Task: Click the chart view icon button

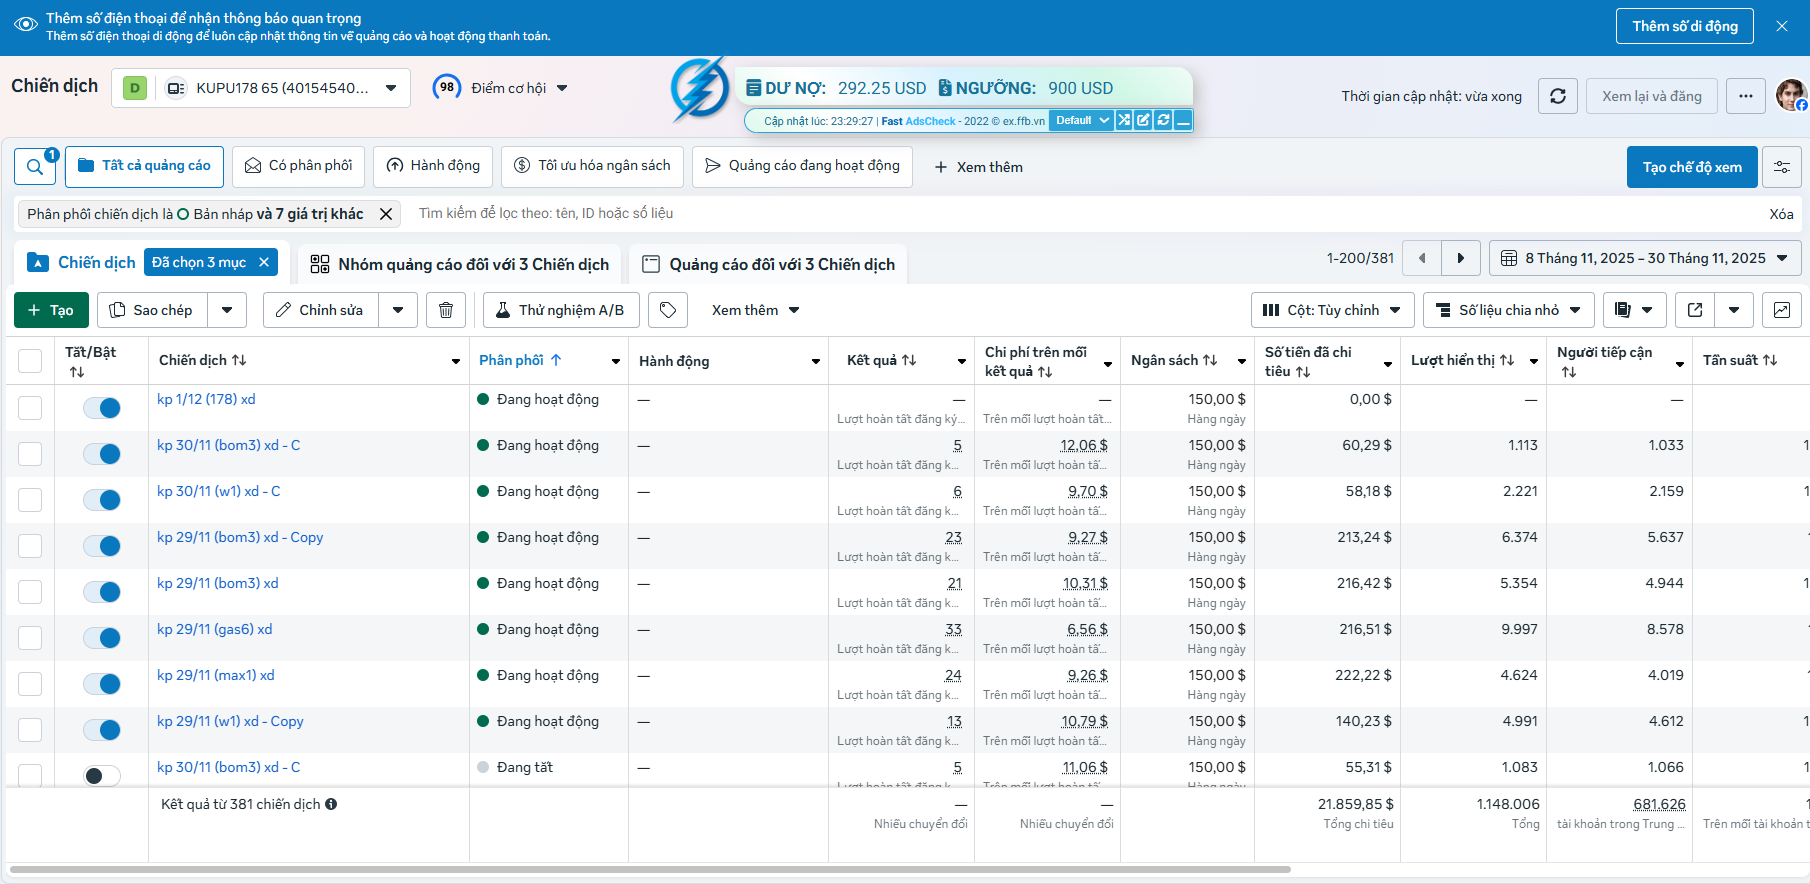Action: (x=1782, y=310)
